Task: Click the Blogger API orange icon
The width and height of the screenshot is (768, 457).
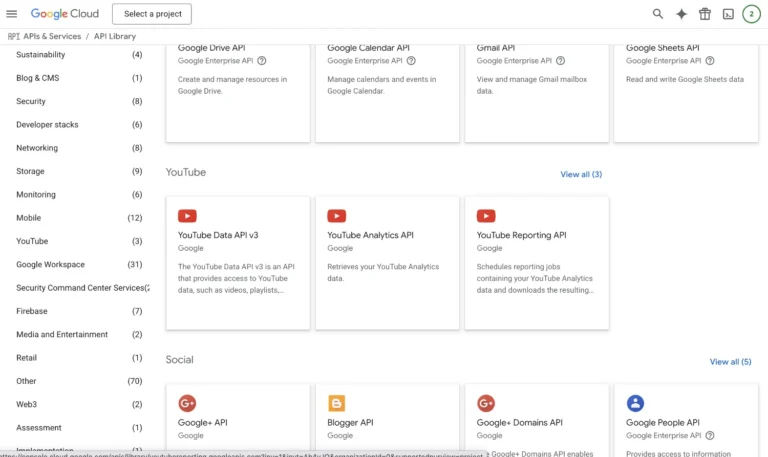Action: point(336,403)
